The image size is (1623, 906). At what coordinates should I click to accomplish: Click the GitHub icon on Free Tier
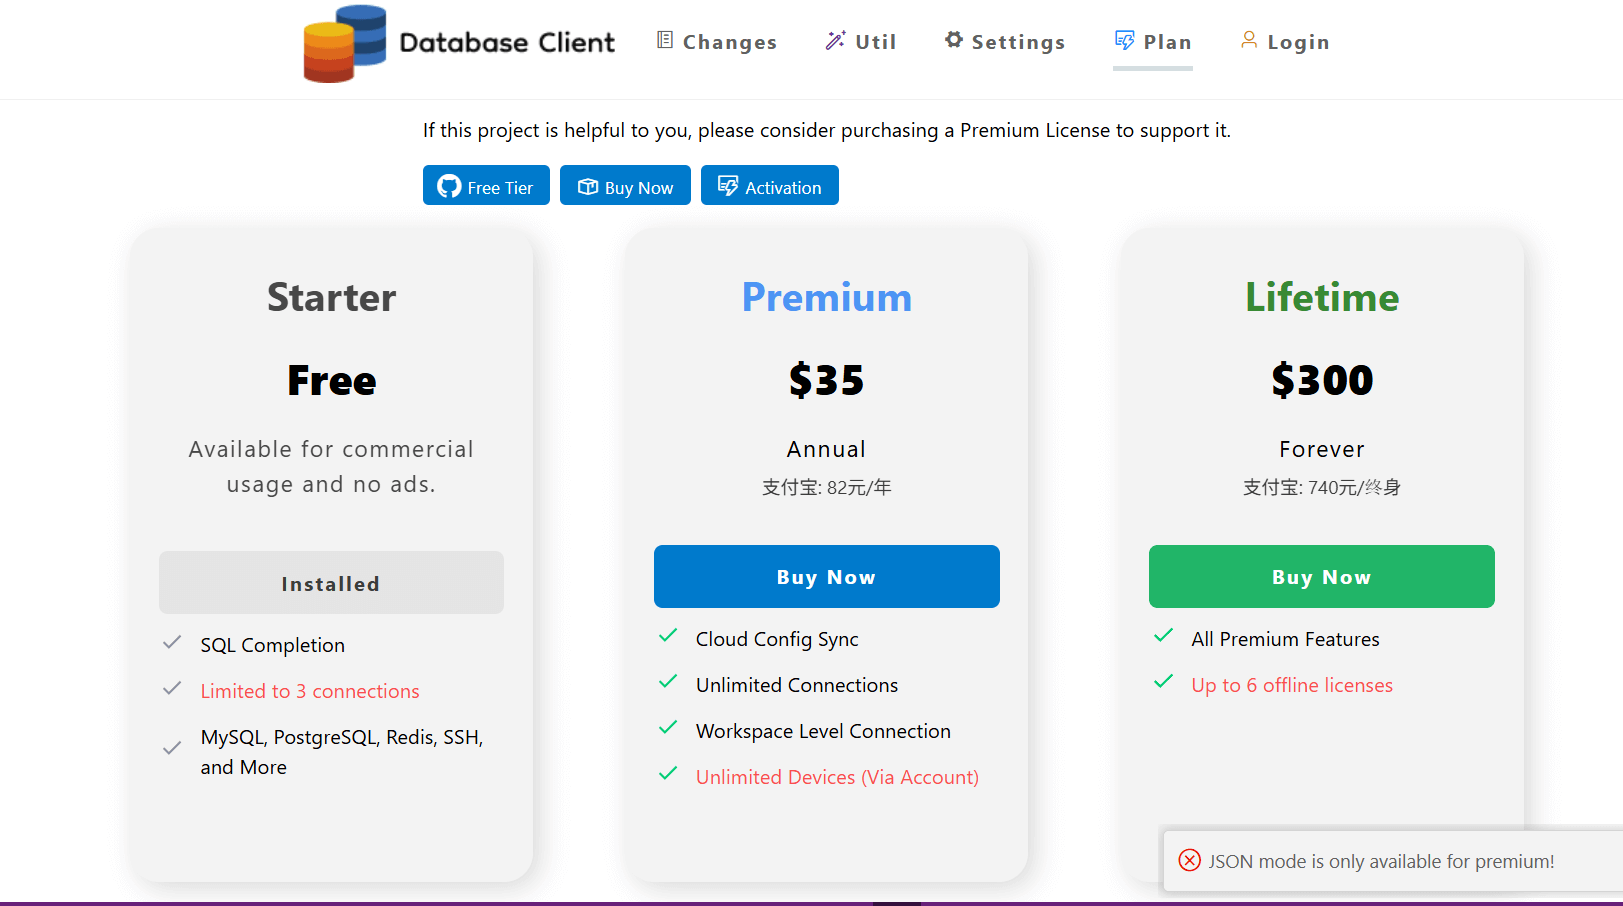(x=449, y=187)
